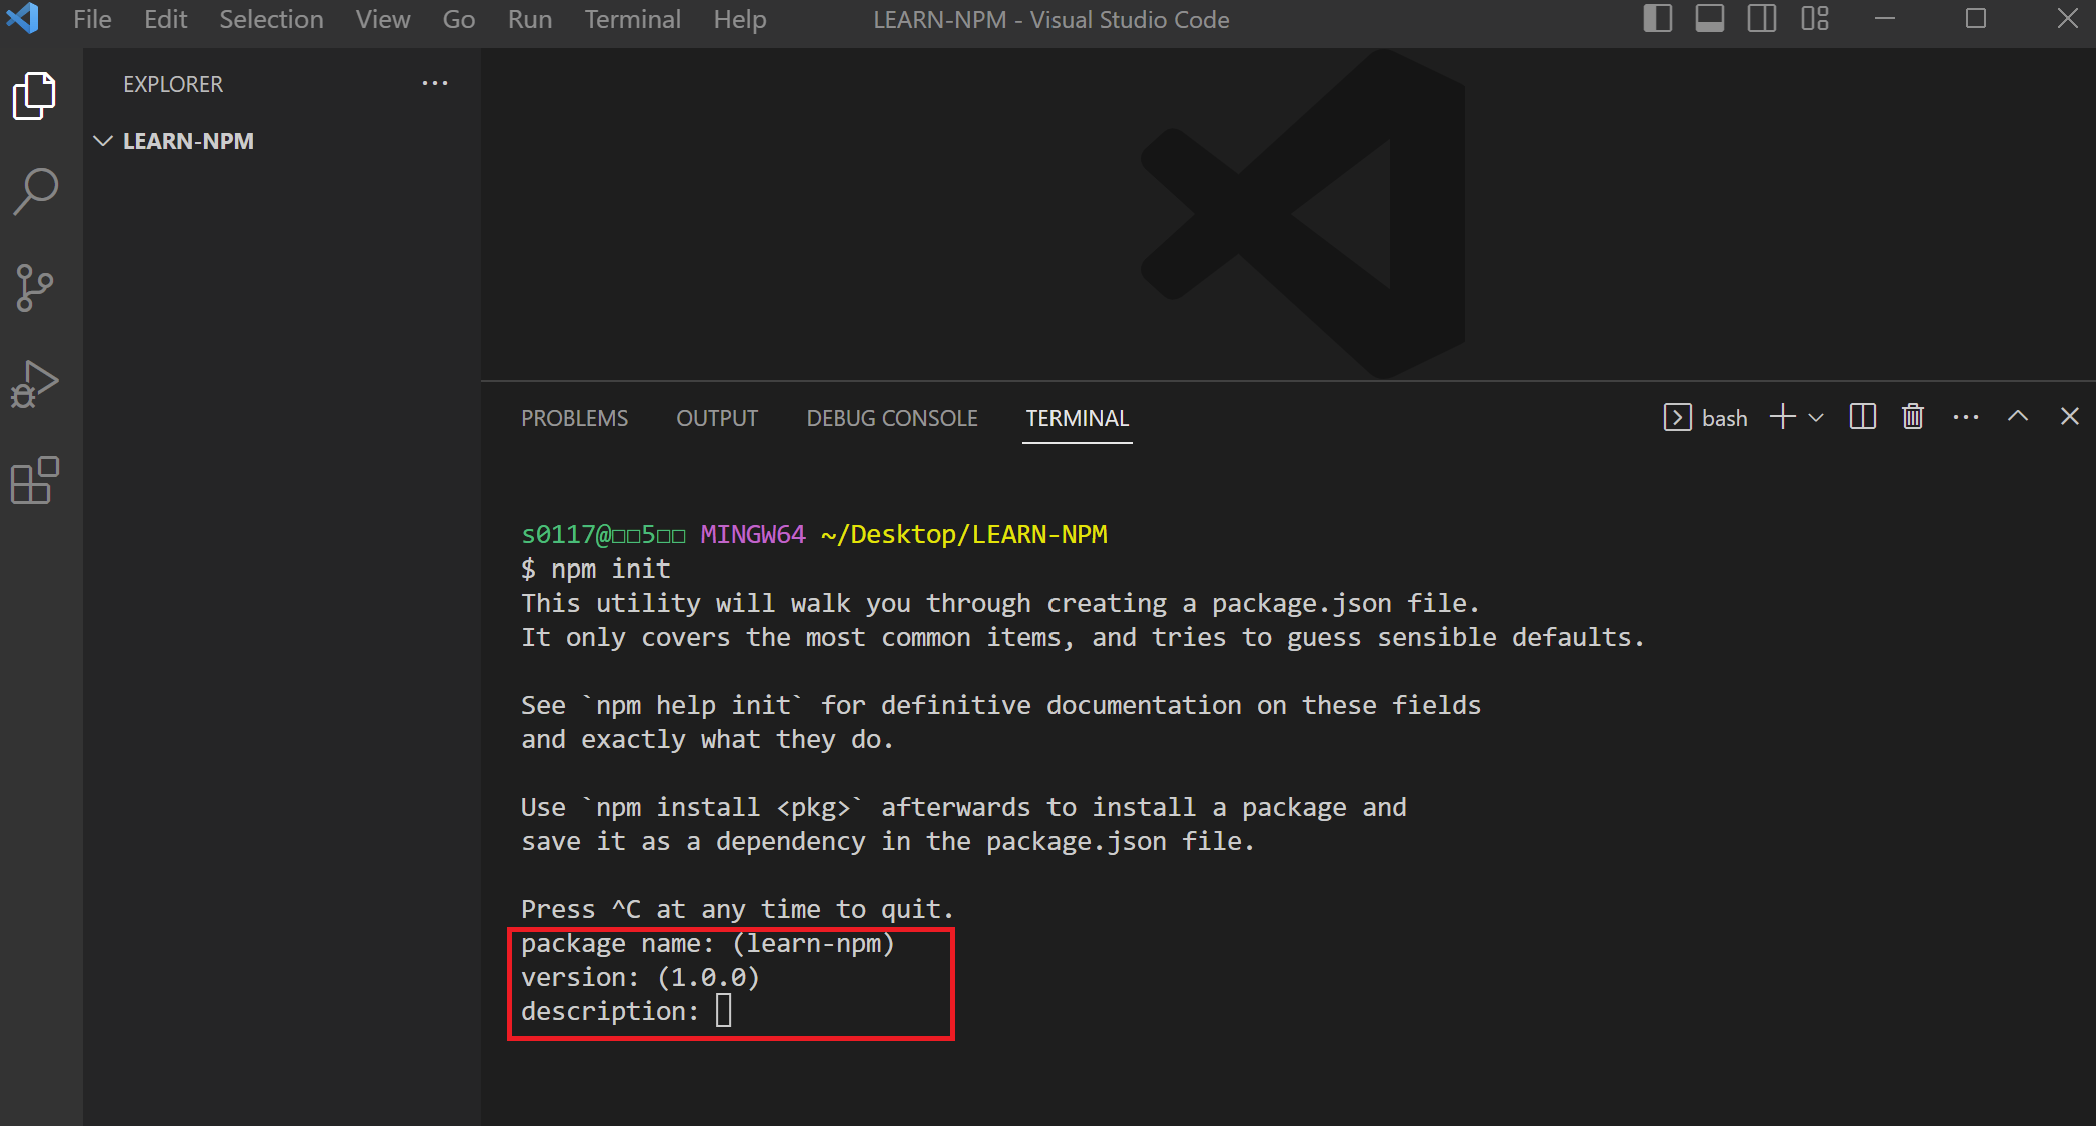Customize layout icon in title bar
The image size is (2096, 1126).
tap(1814, 19)
